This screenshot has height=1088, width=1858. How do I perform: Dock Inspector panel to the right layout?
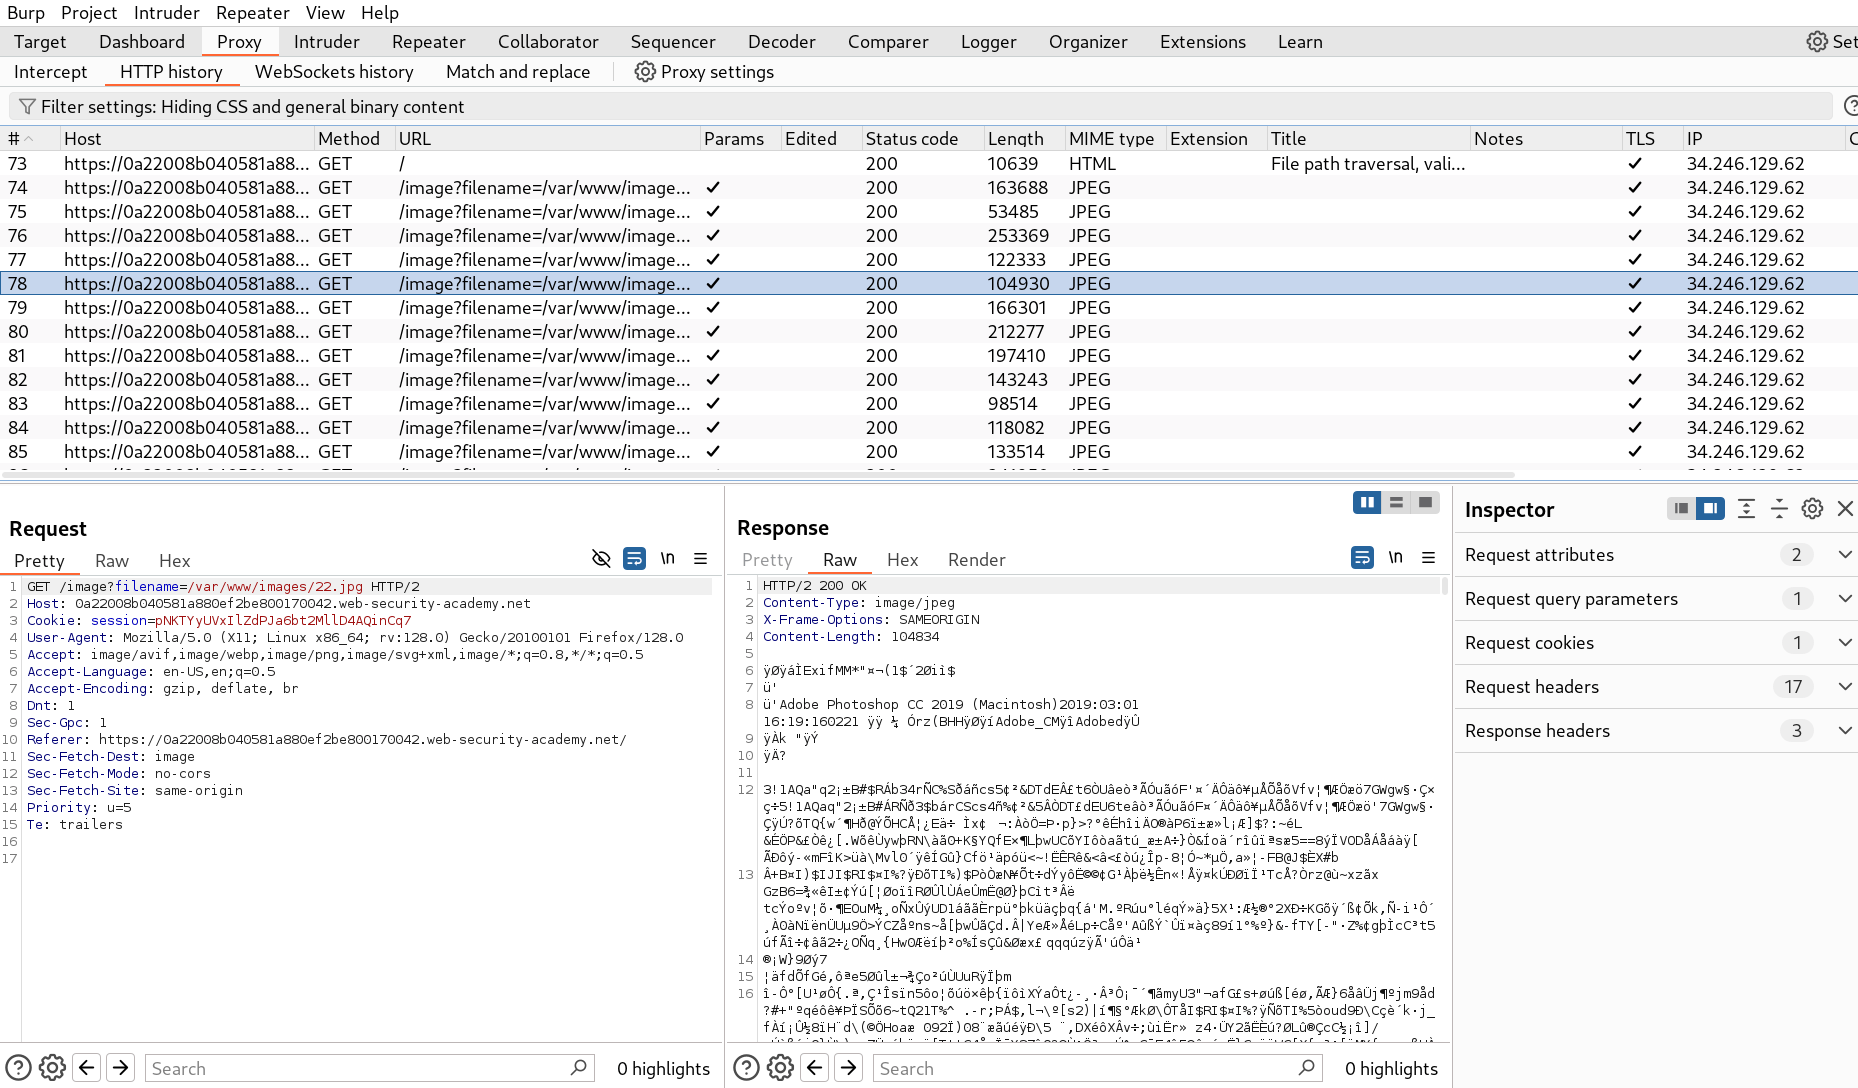click(1711, 509)
